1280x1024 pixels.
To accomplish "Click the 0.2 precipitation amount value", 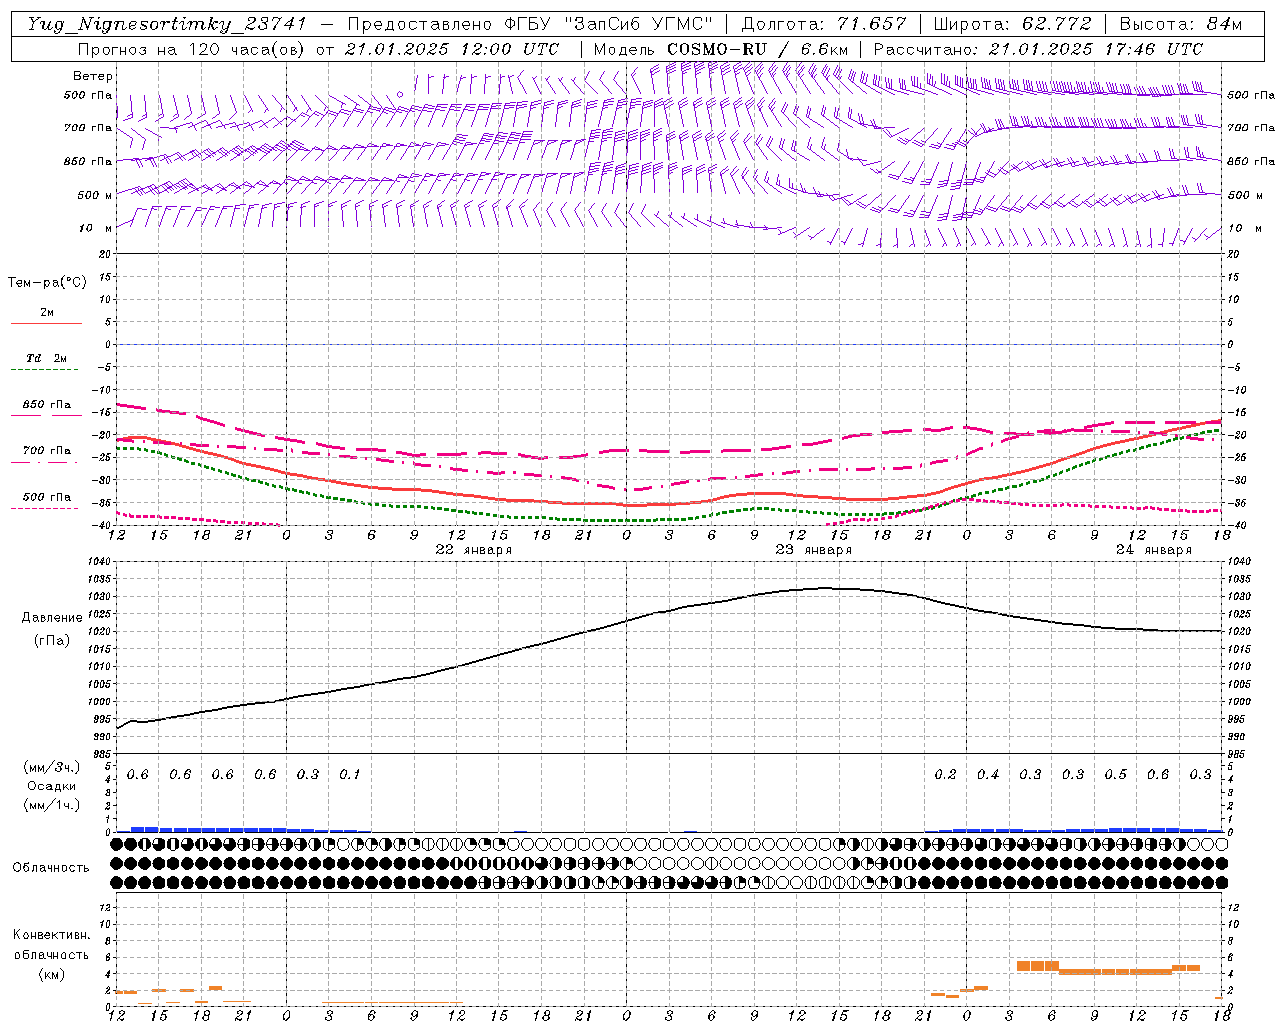I will (945, 774).
